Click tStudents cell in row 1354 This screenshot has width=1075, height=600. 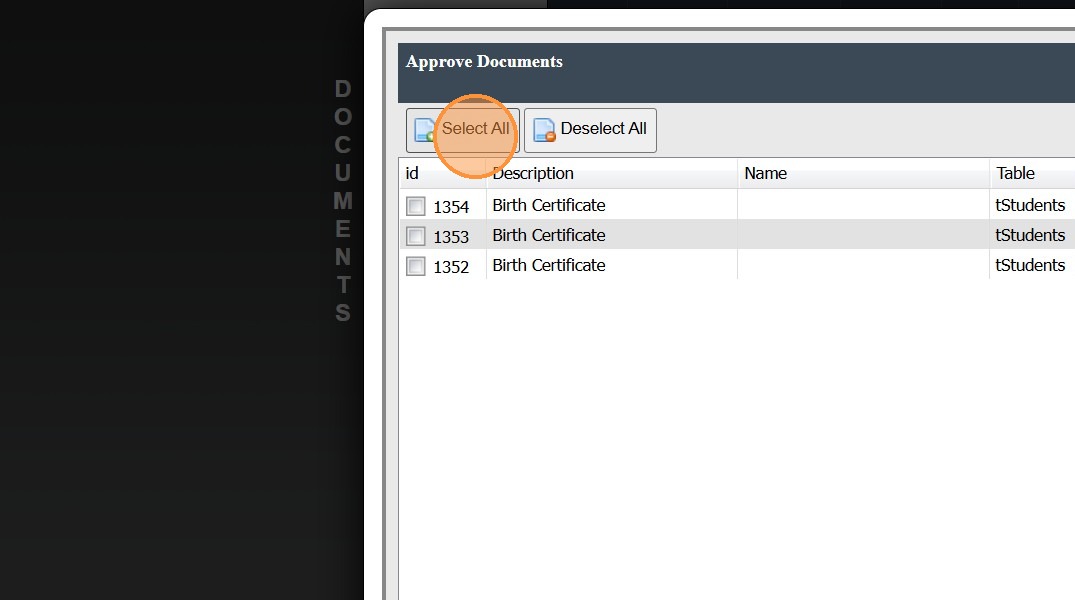tap(1030, 205)
